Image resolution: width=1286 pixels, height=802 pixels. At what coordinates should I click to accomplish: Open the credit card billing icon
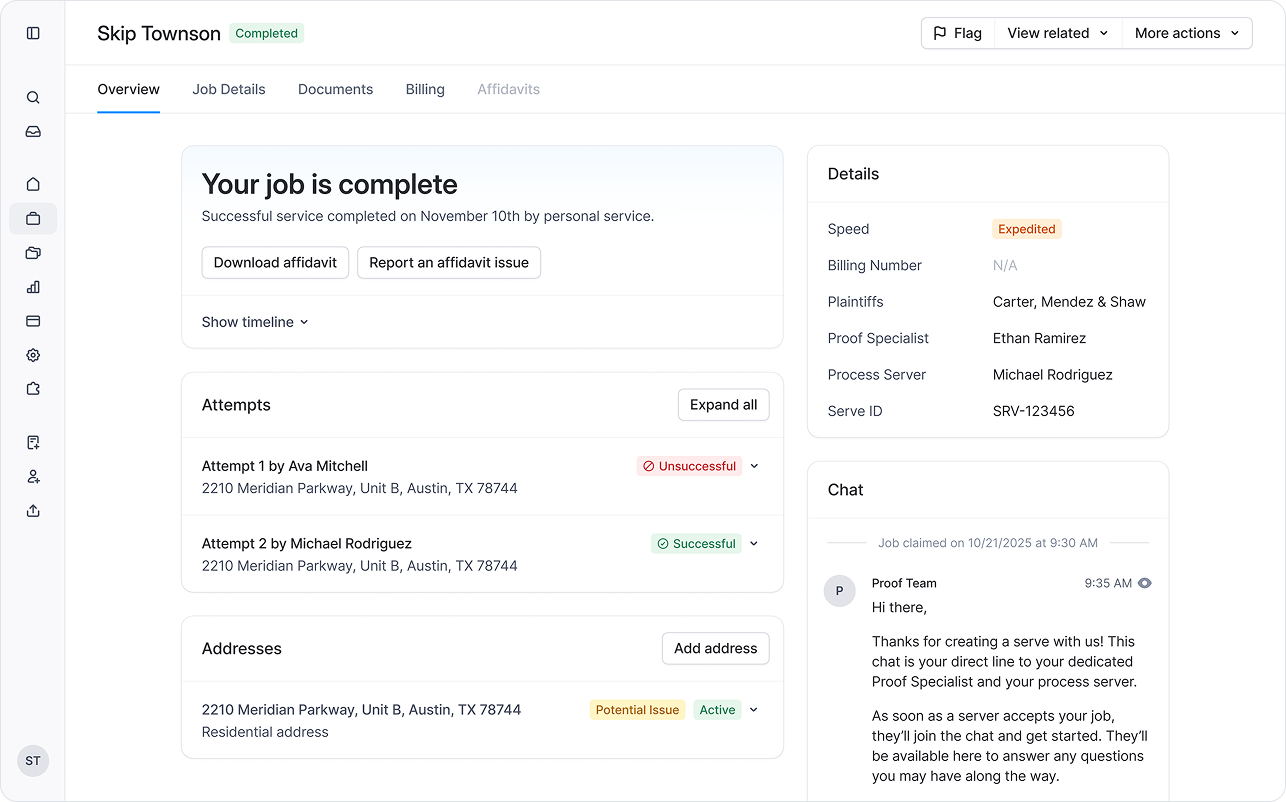[x=33, y=321]
